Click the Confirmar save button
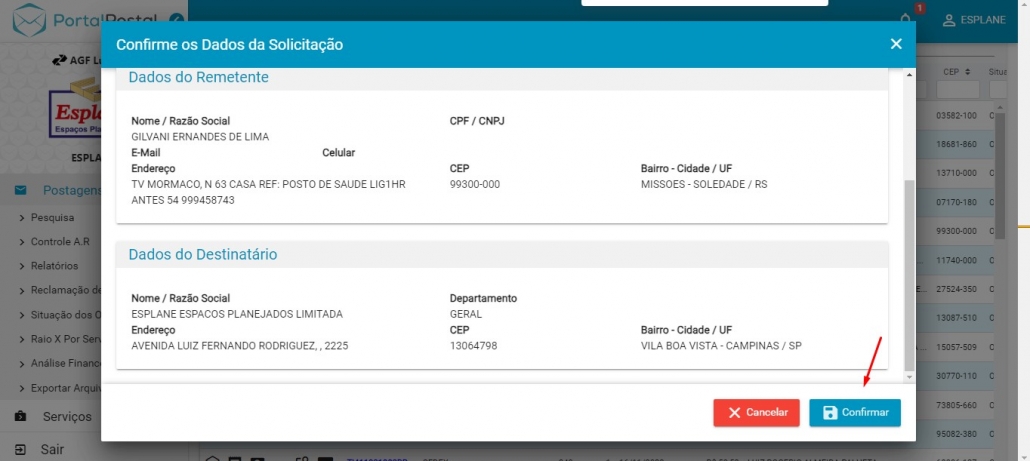The width and height of the screenshot is (1030, 461). pos(854,413)
